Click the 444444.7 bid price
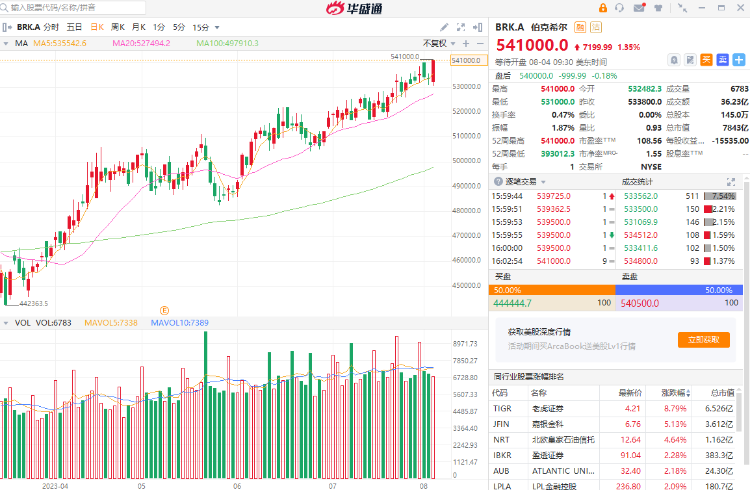The image size is (750, 490). pyautogui.click(x=512, y=303)
